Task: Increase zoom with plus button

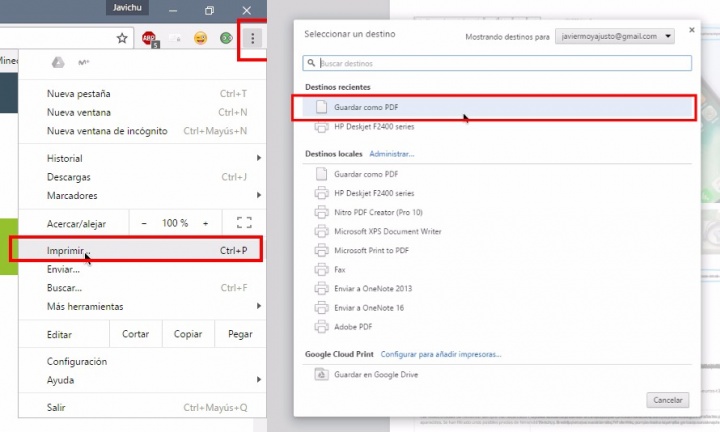Action: (x=206, y=223)
